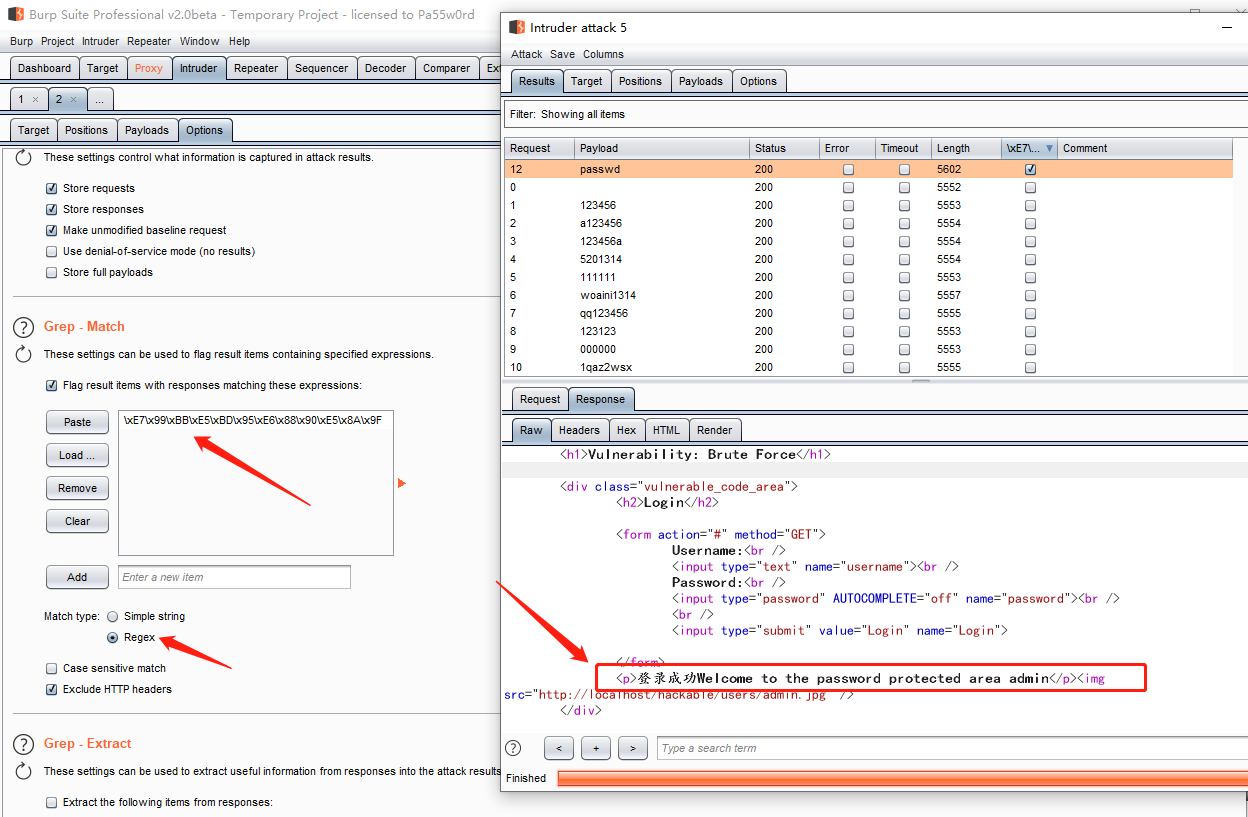Open Payloads tab in main Intruder window
The image size is (1248, 817).
pos(147,130)
